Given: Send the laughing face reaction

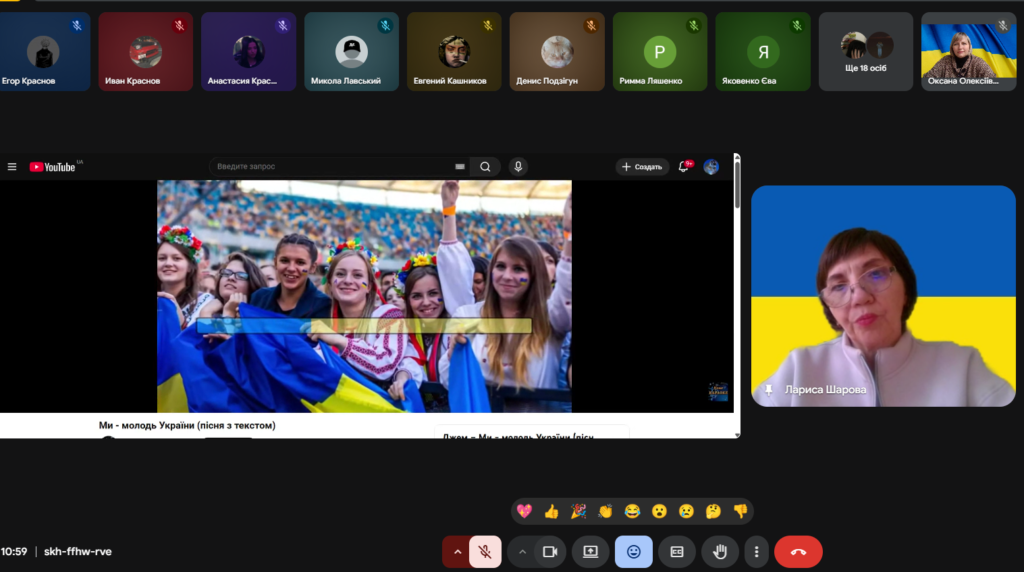Looking at the screenshot, I should [x=632, y=511].
